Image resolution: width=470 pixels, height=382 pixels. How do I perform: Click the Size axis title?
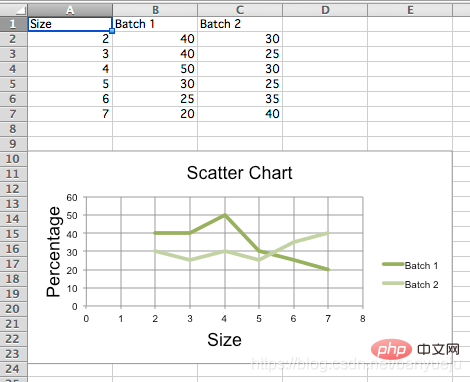pos(224,340)
